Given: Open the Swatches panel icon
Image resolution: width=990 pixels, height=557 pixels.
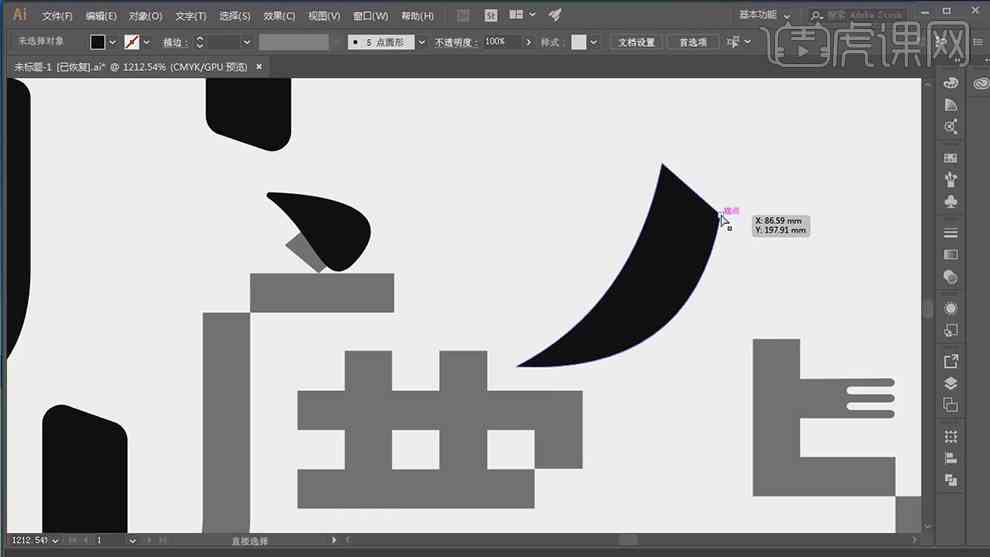Looking at the screenshot, I should [950, 158].
